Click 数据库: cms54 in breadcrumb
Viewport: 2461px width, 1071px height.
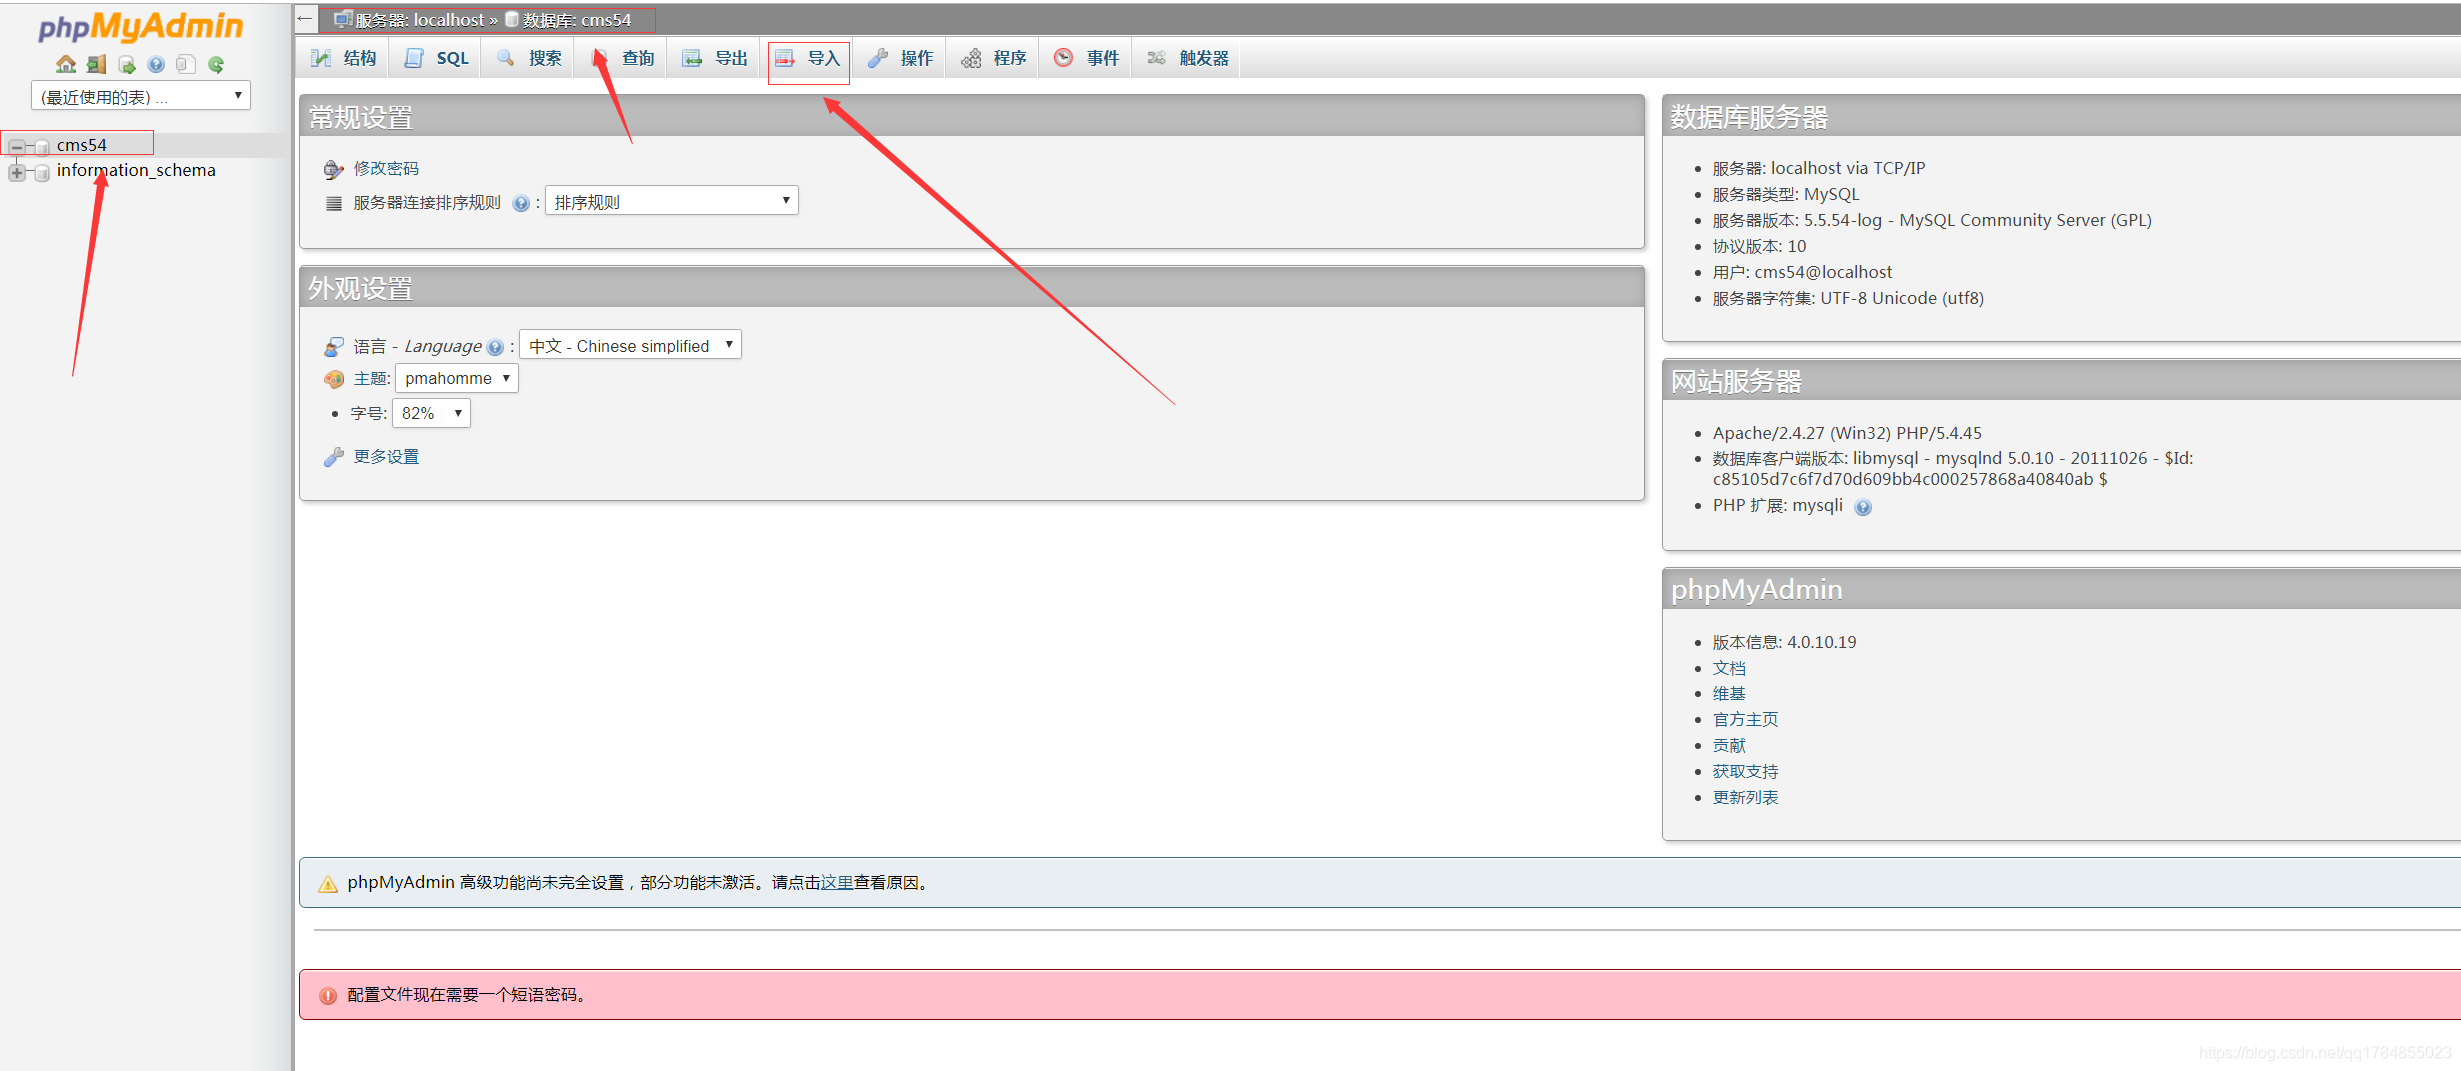coord(577,19)
